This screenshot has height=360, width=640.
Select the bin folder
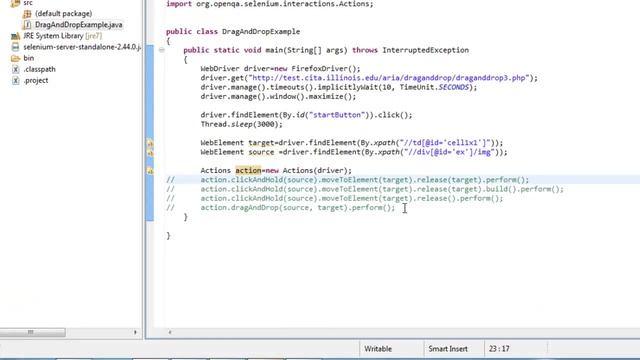(x=29, y=58)
